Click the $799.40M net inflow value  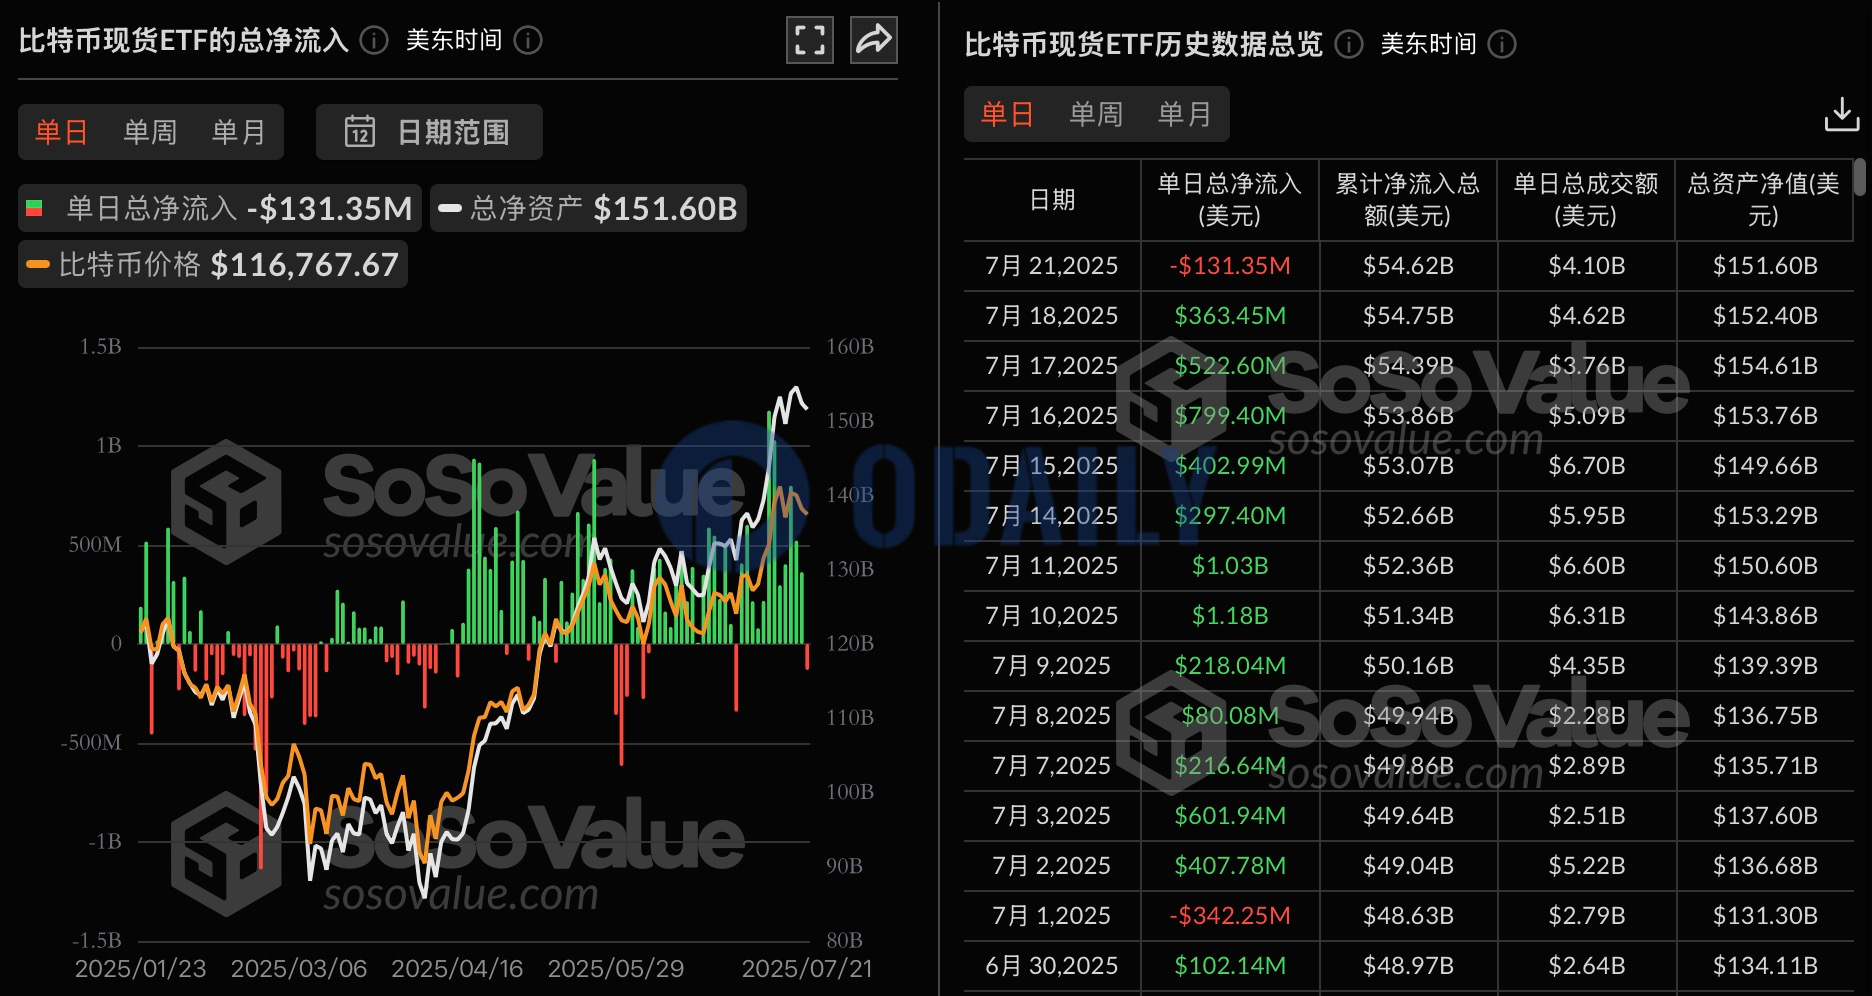coord(1230,416)
